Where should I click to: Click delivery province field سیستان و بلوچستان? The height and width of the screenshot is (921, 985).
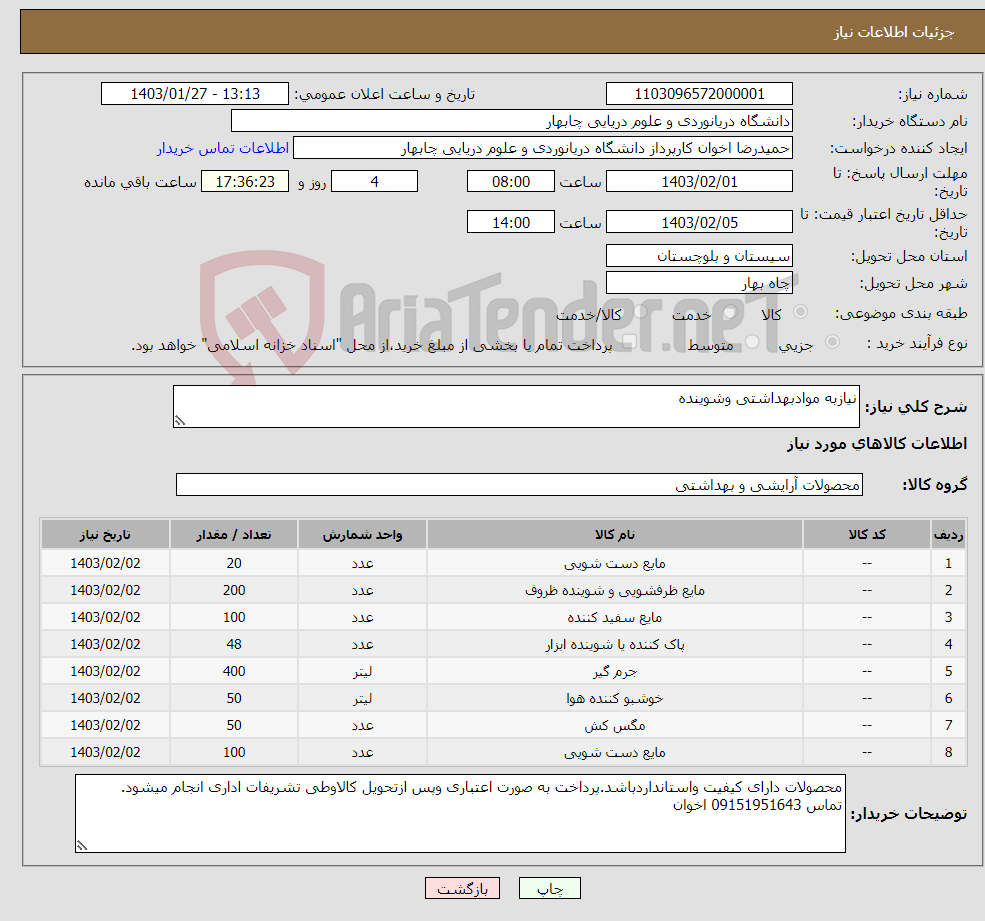tap(699, 256)
